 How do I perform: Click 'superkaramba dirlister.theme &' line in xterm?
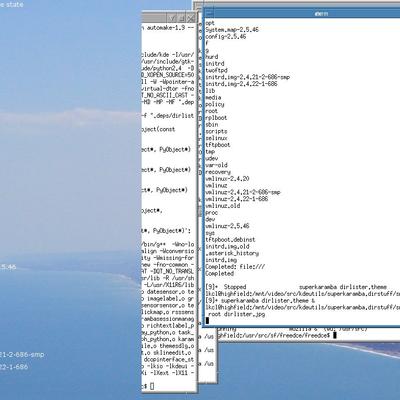point(260,301)
